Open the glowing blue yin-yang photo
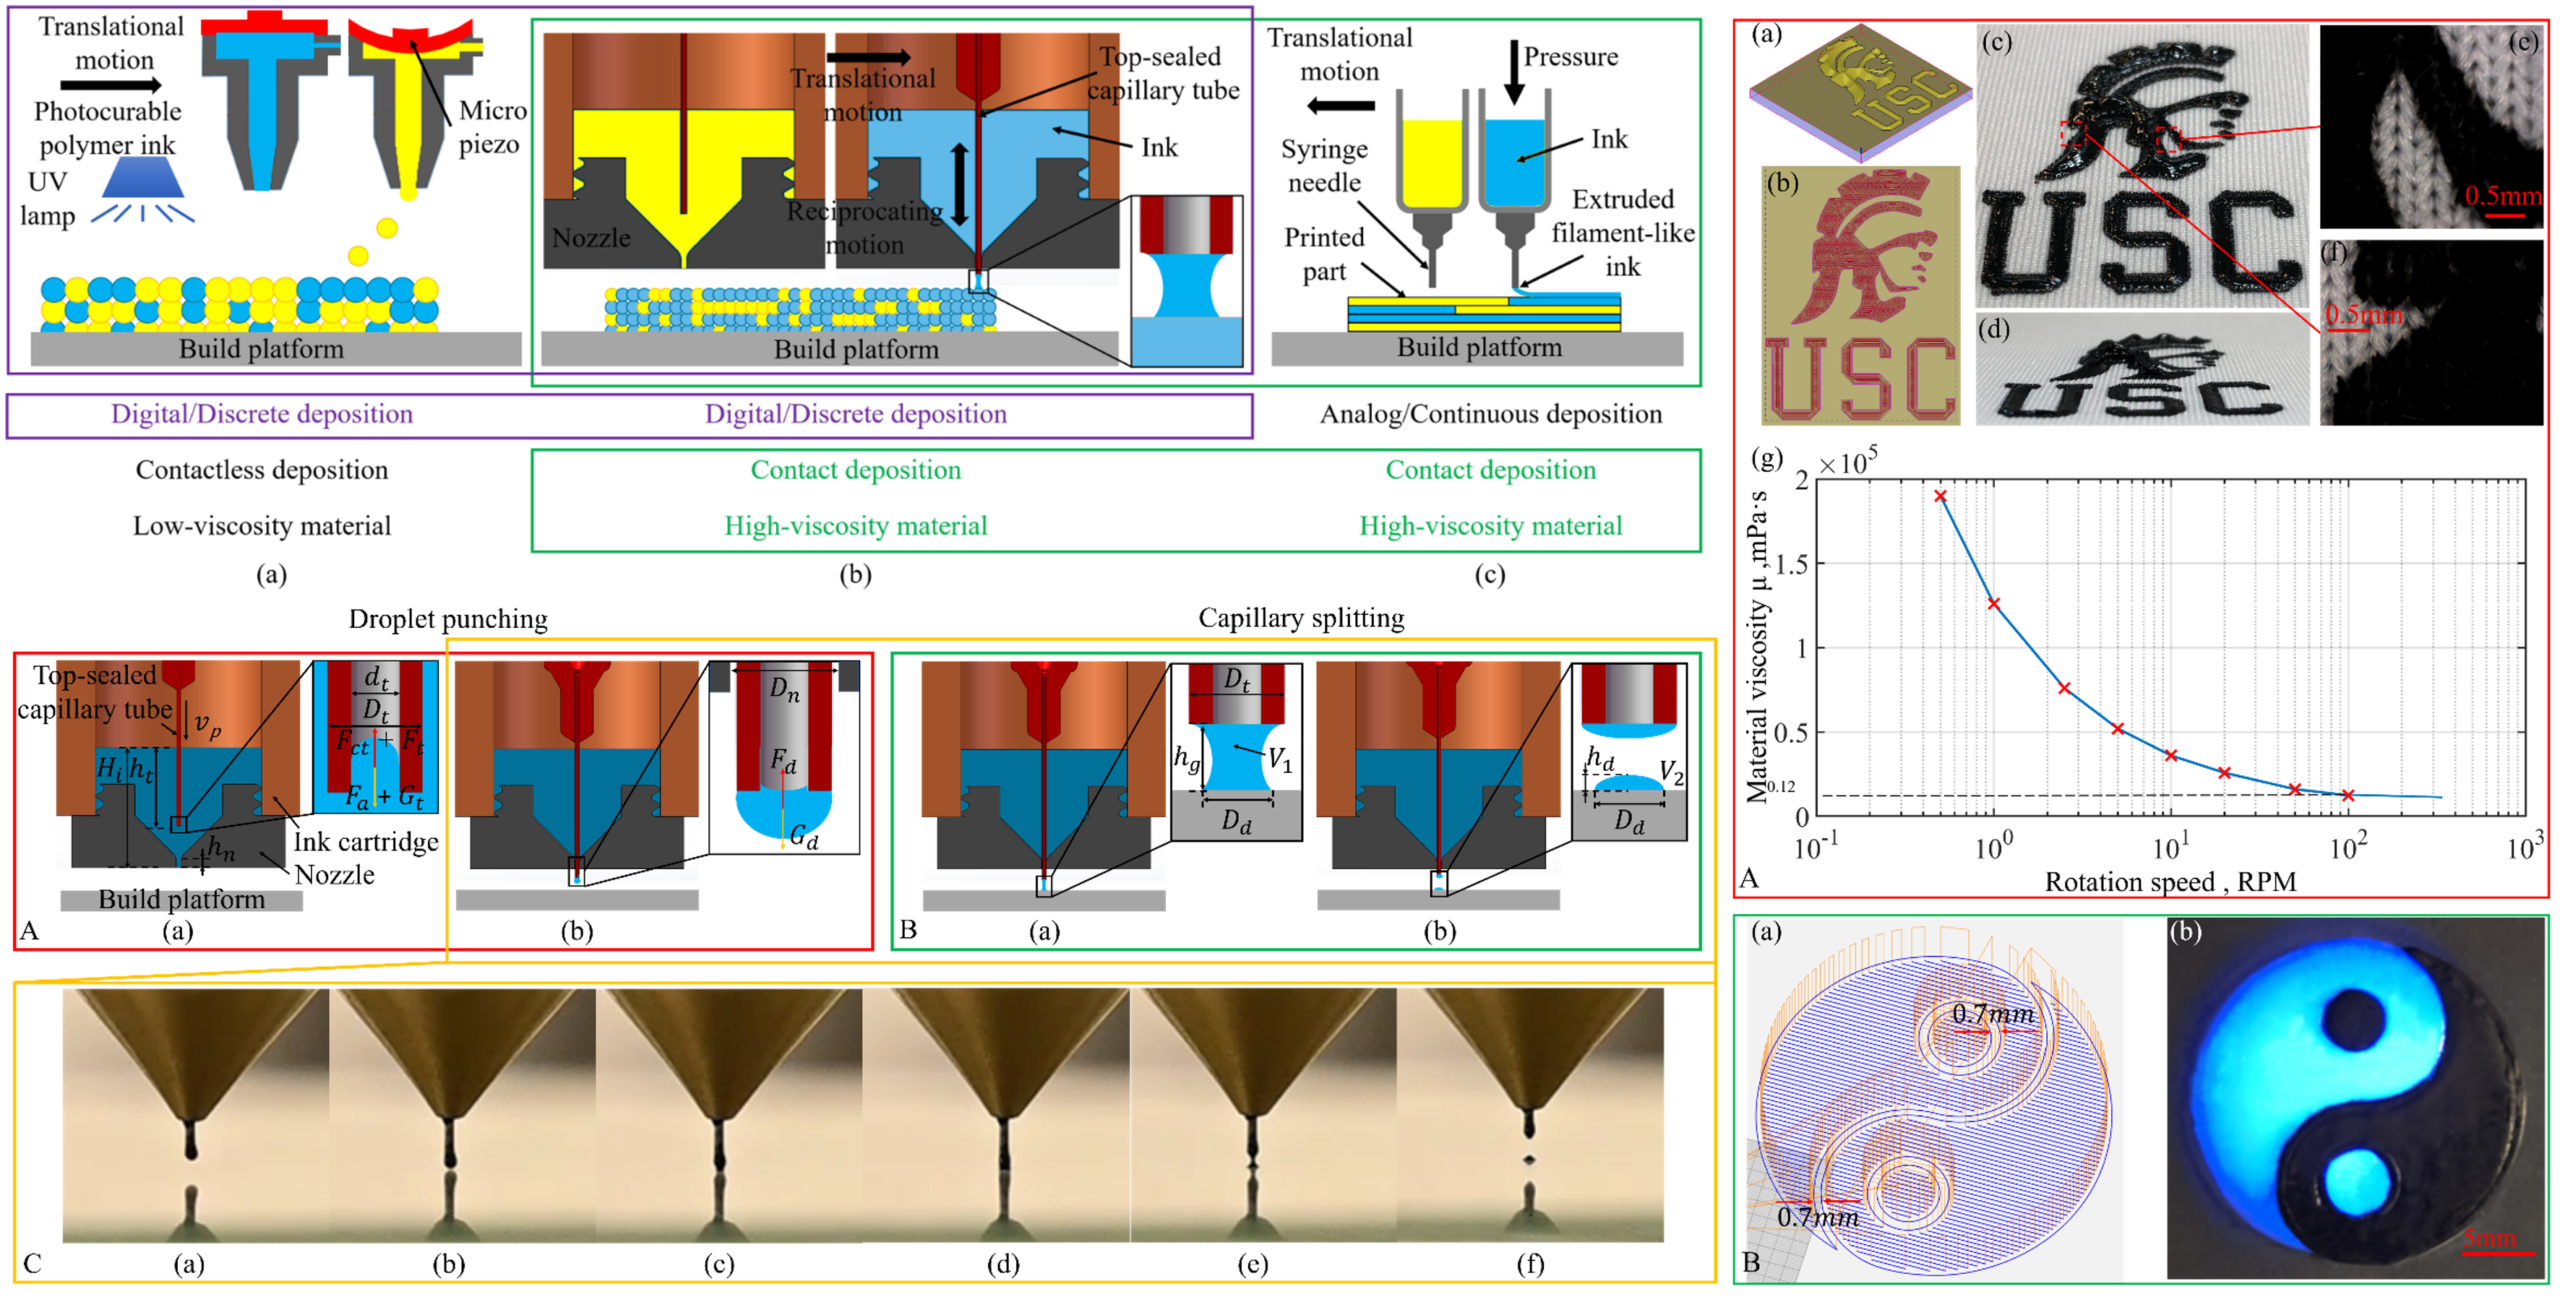The image size is (2560, 1302). pyautogui.click(x=2355, y=1098)
